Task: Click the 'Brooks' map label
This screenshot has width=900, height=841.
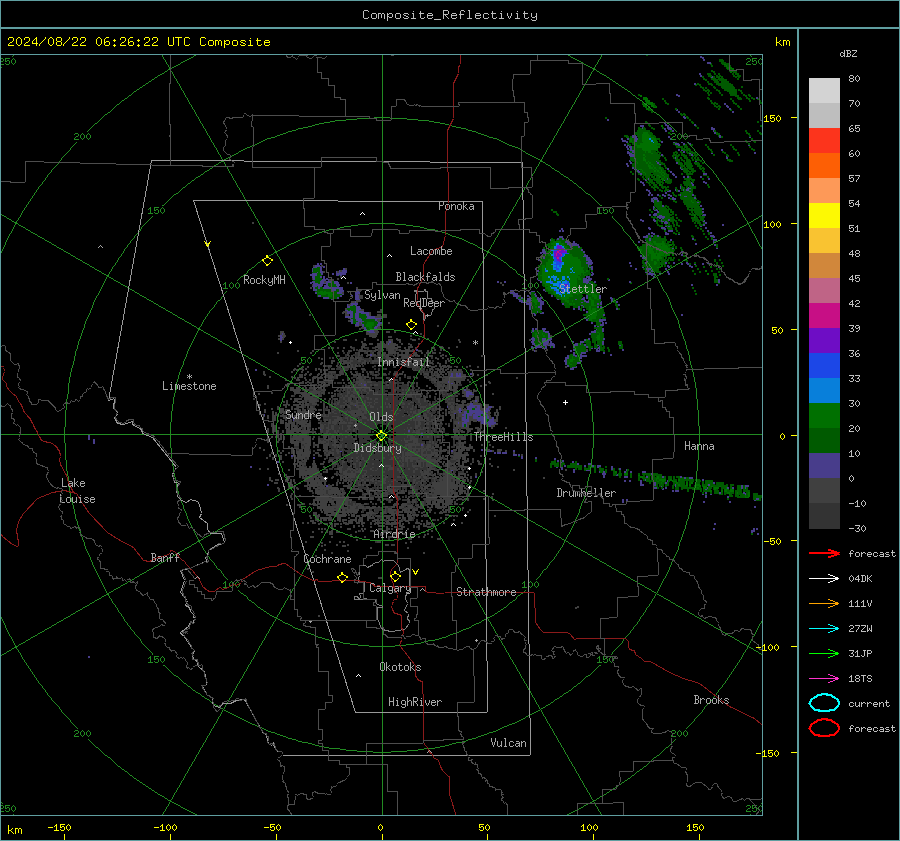Action: coord(711,700)
